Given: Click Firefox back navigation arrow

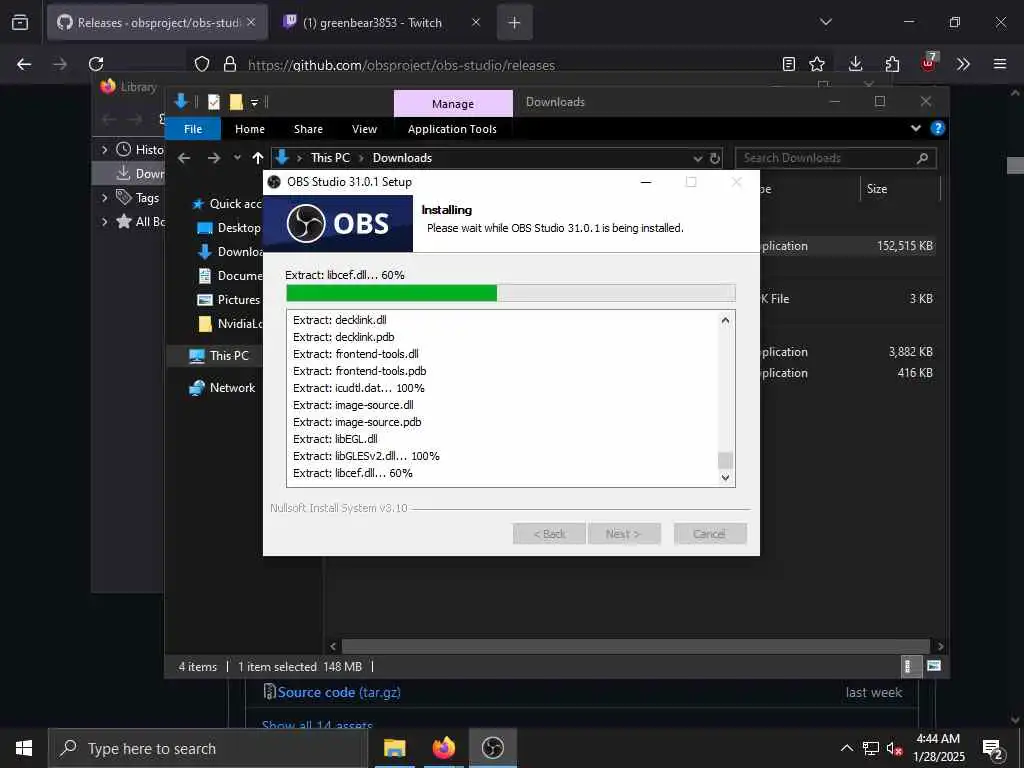Looking at the screenshot, I should pyautogui.click(x=24, y=64).
